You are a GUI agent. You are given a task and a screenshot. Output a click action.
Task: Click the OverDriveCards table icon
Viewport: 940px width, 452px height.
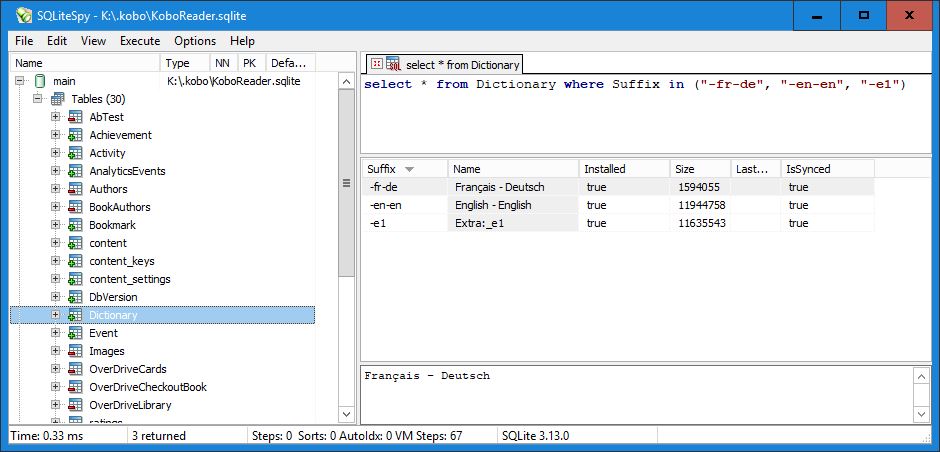coord(75,369)
